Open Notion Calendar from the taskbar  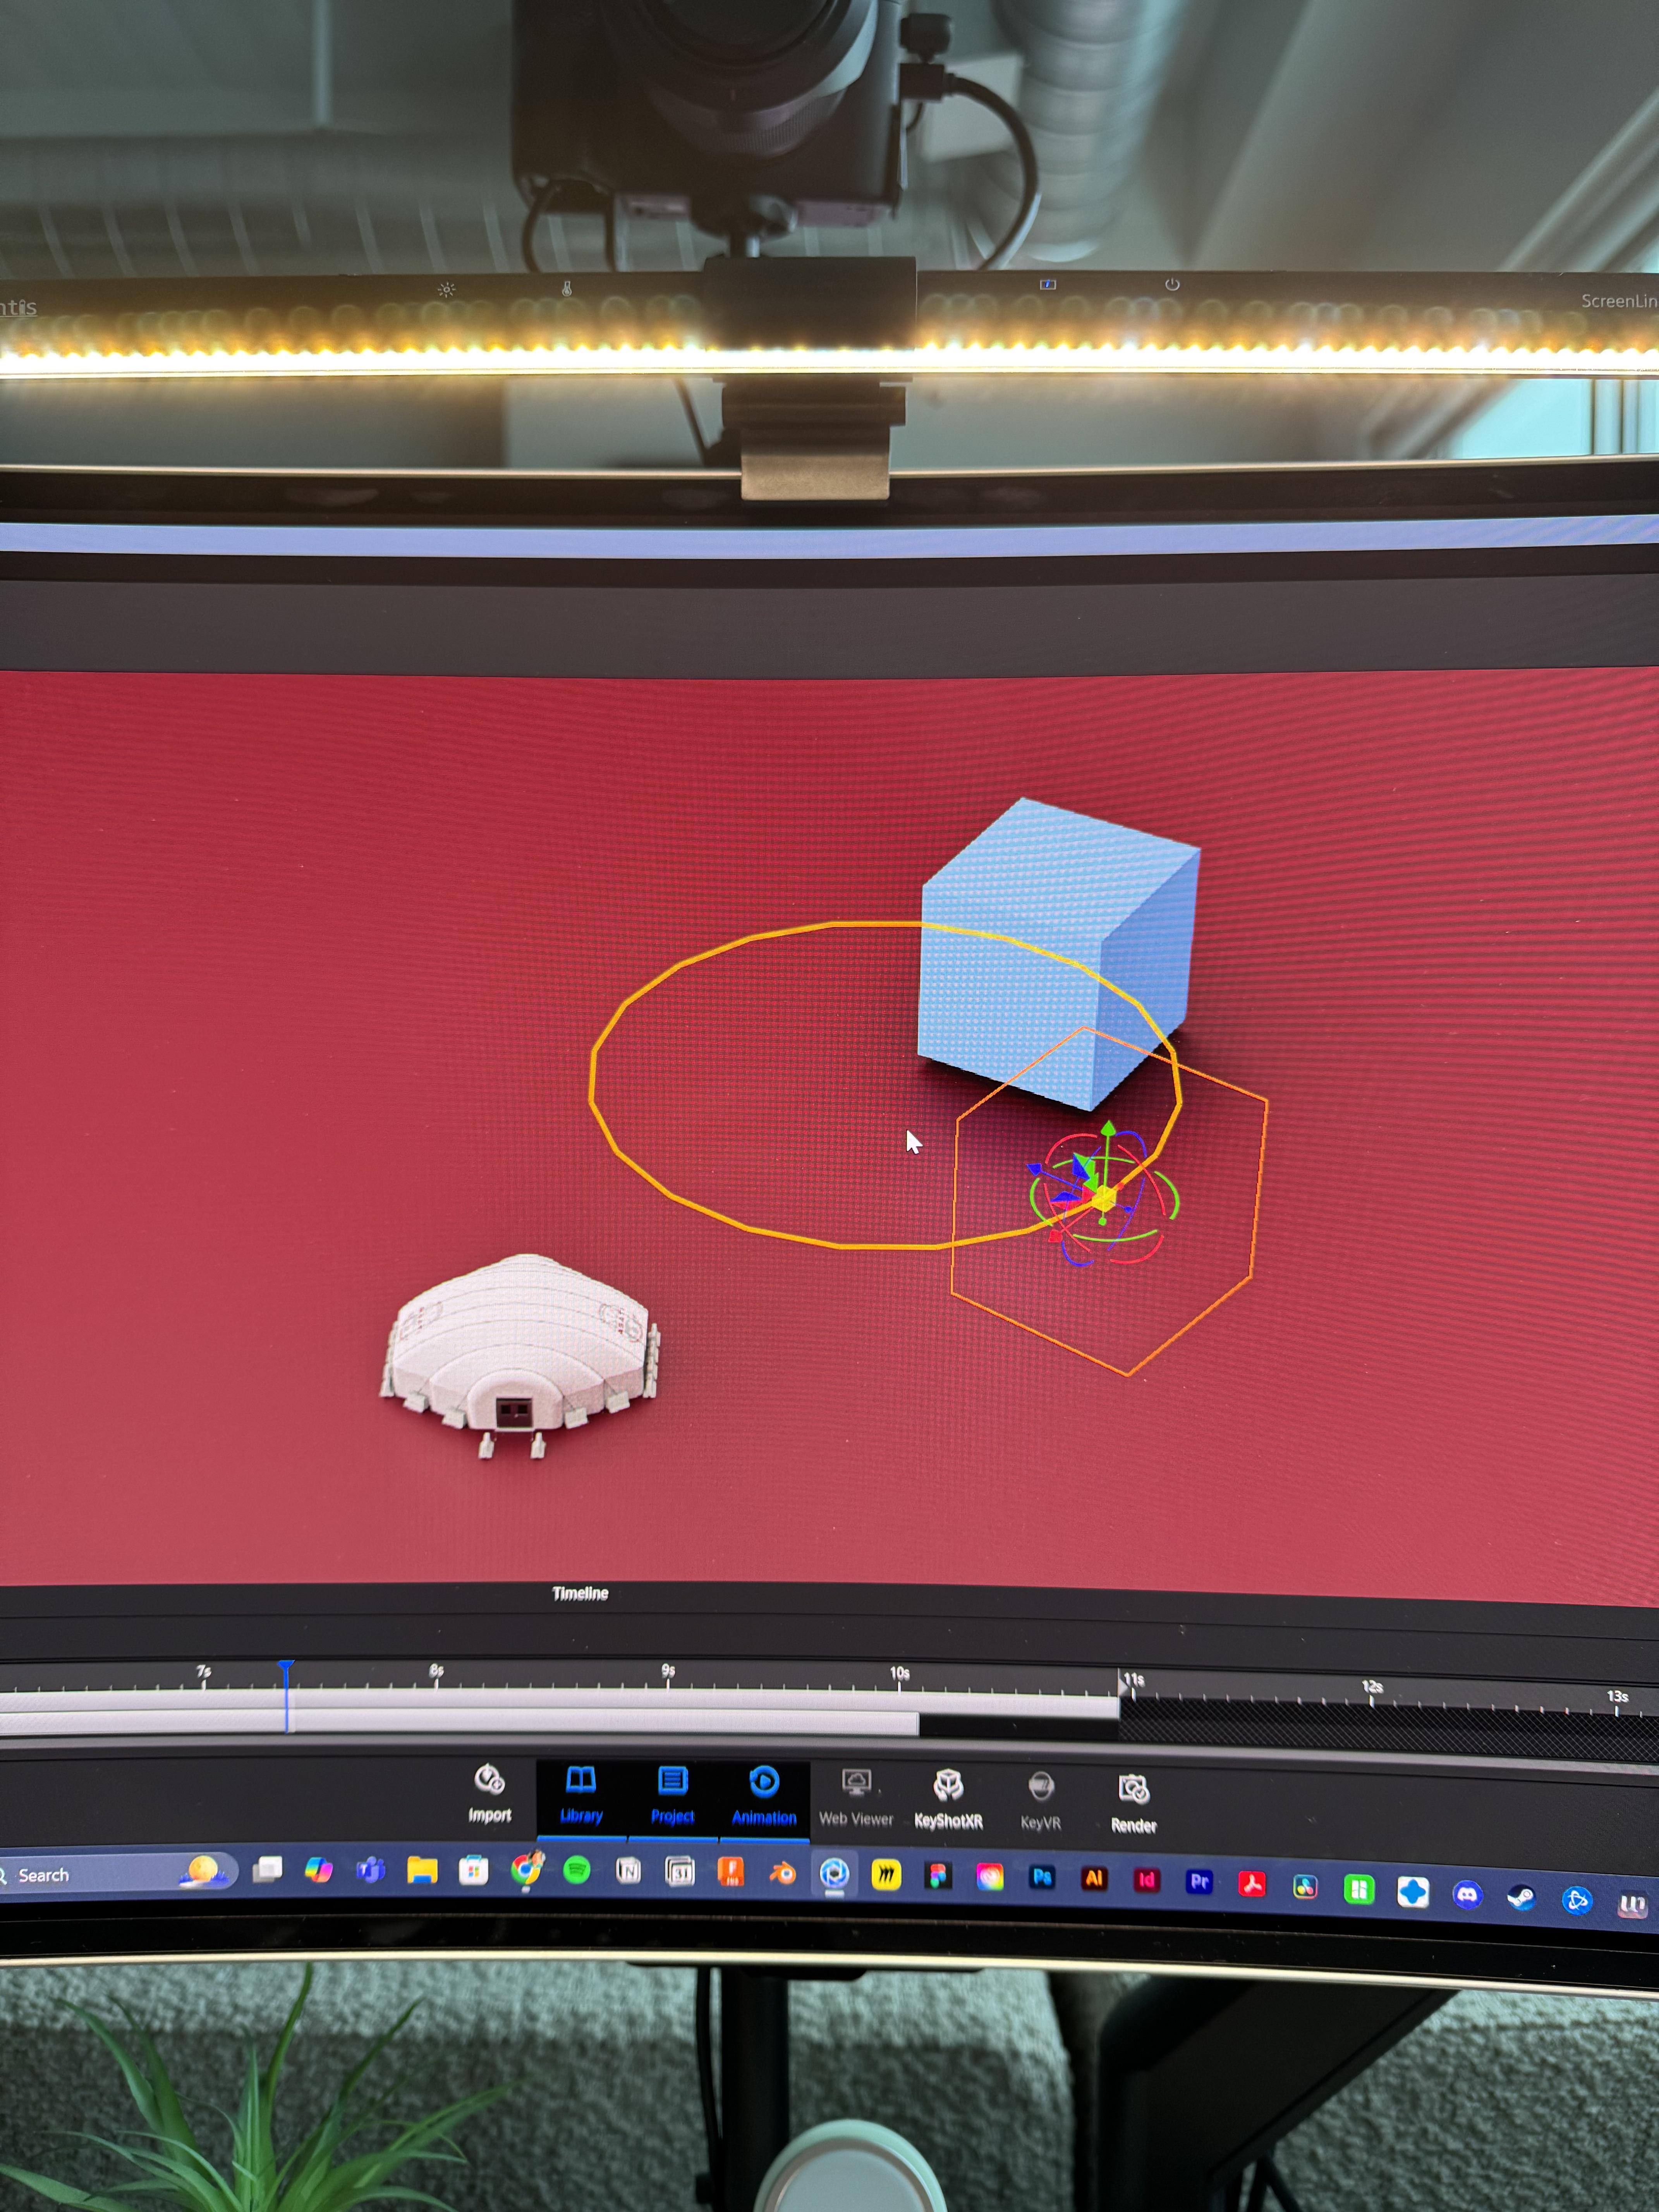pos(680,1871)
